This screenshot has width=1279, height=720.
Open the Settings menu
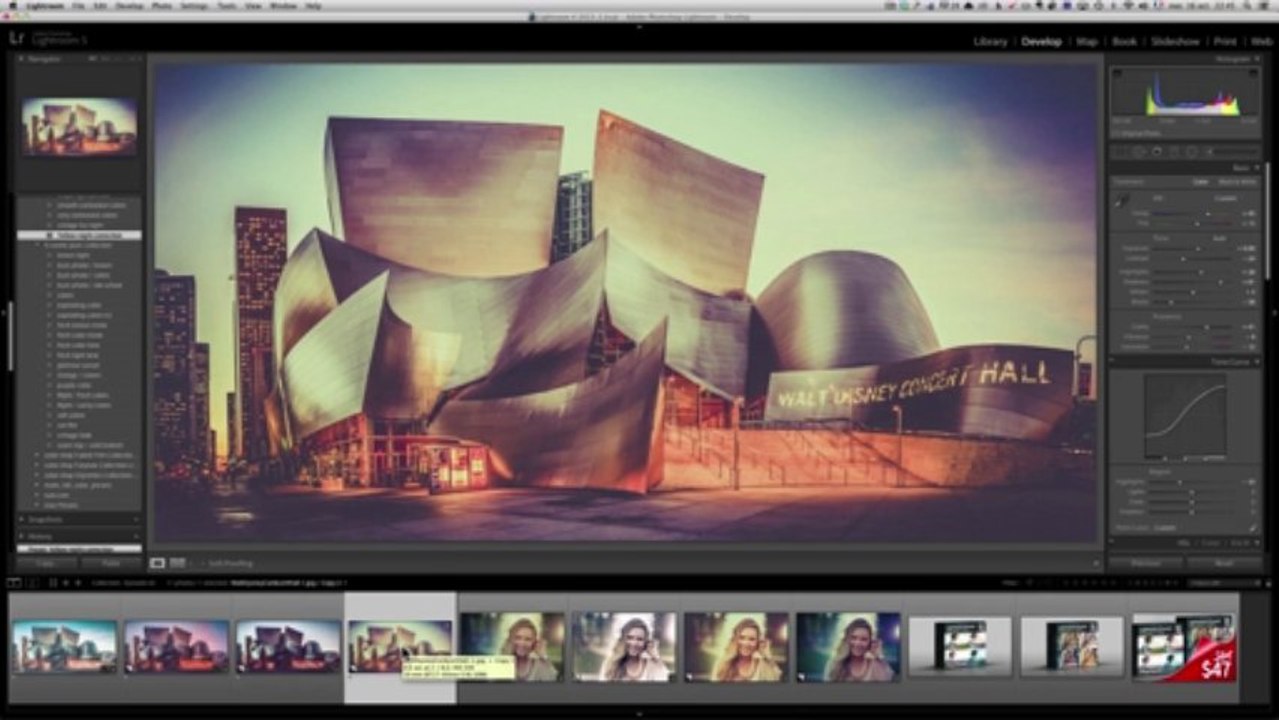coord(194,5)
